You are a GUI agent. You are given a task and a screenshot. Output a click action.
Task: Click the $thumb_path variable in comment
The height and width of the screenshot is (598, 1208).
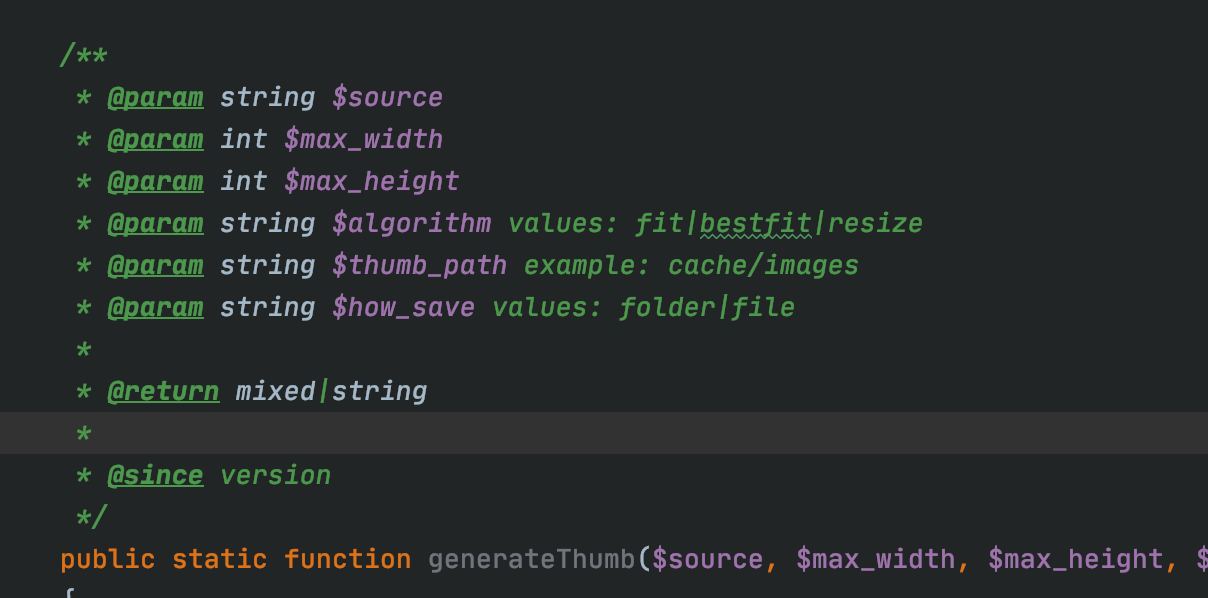[x=419, y=266]
